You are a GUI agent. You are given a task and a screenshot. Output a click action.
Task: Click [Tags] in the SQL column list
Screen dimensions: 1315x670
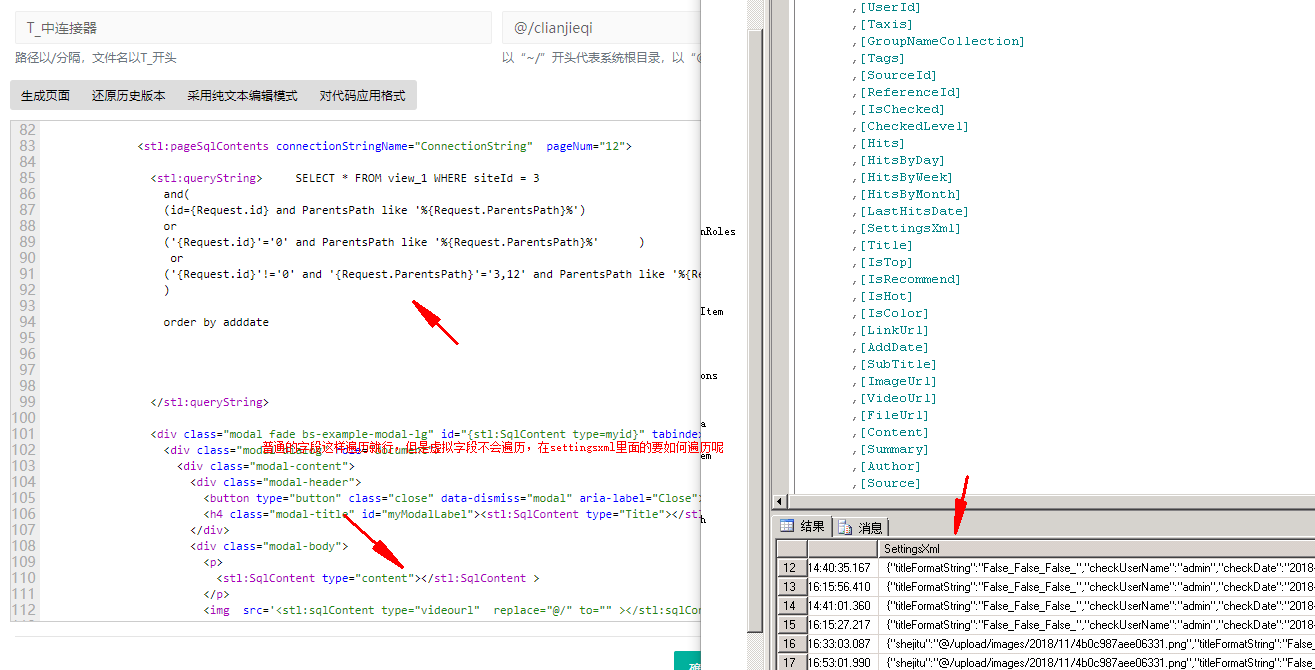point(882,58)
